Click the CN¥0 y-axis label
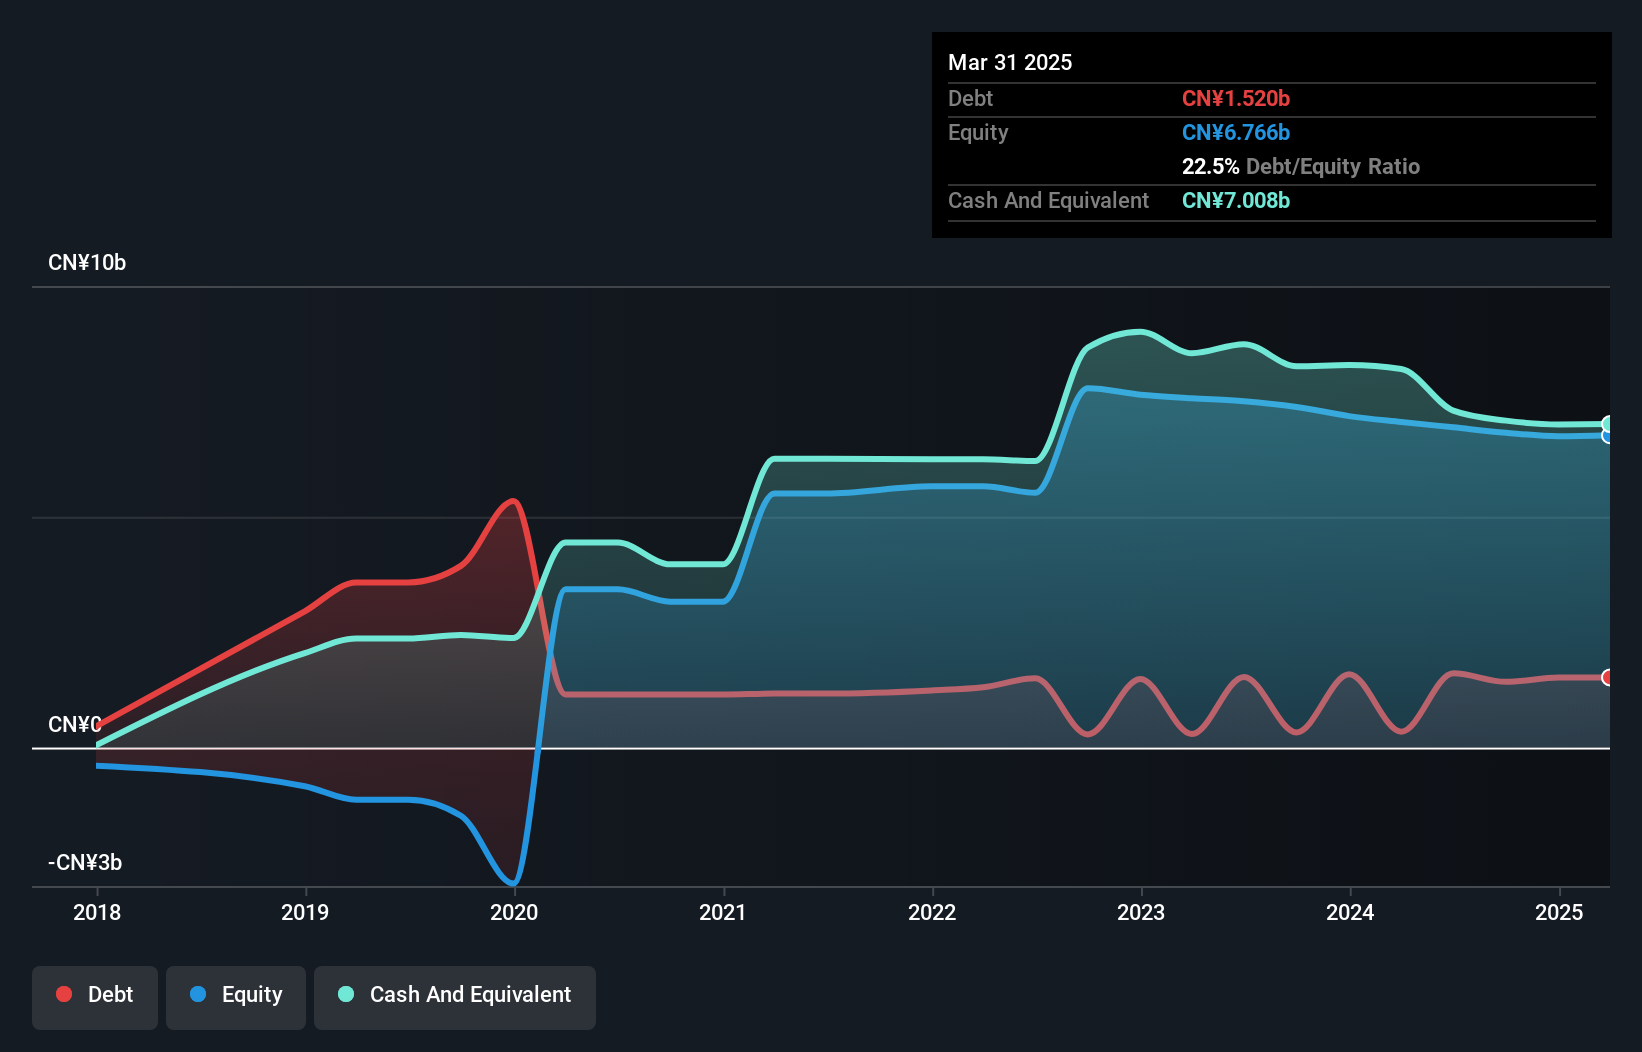Screen dimensions: 1642x1052 coord(75,724)
